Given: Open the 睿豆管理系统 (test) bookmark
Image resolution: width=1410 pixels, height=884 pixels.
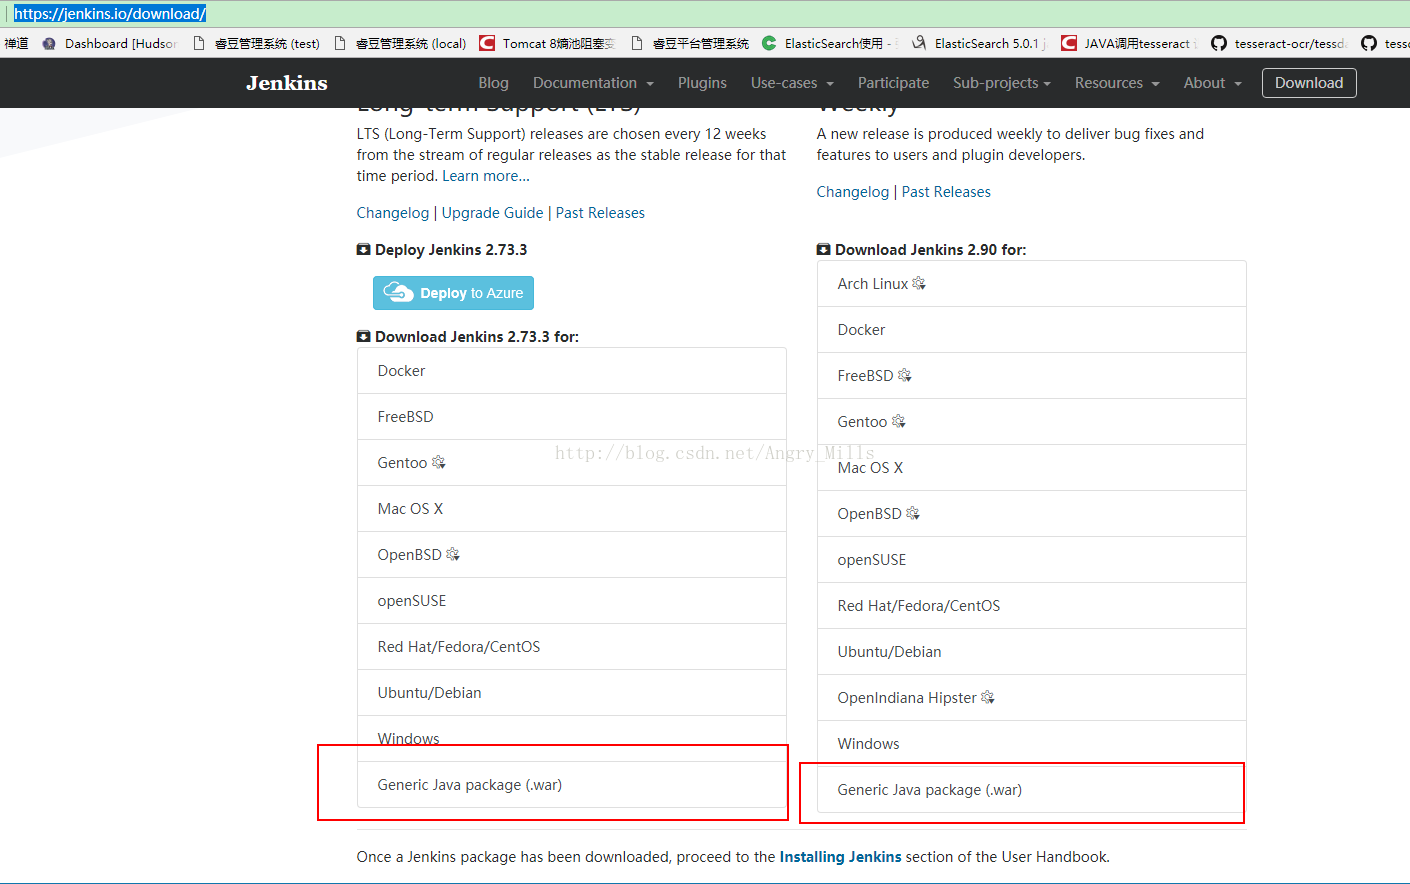Looking at the screenshot, I should coord(256,43).
